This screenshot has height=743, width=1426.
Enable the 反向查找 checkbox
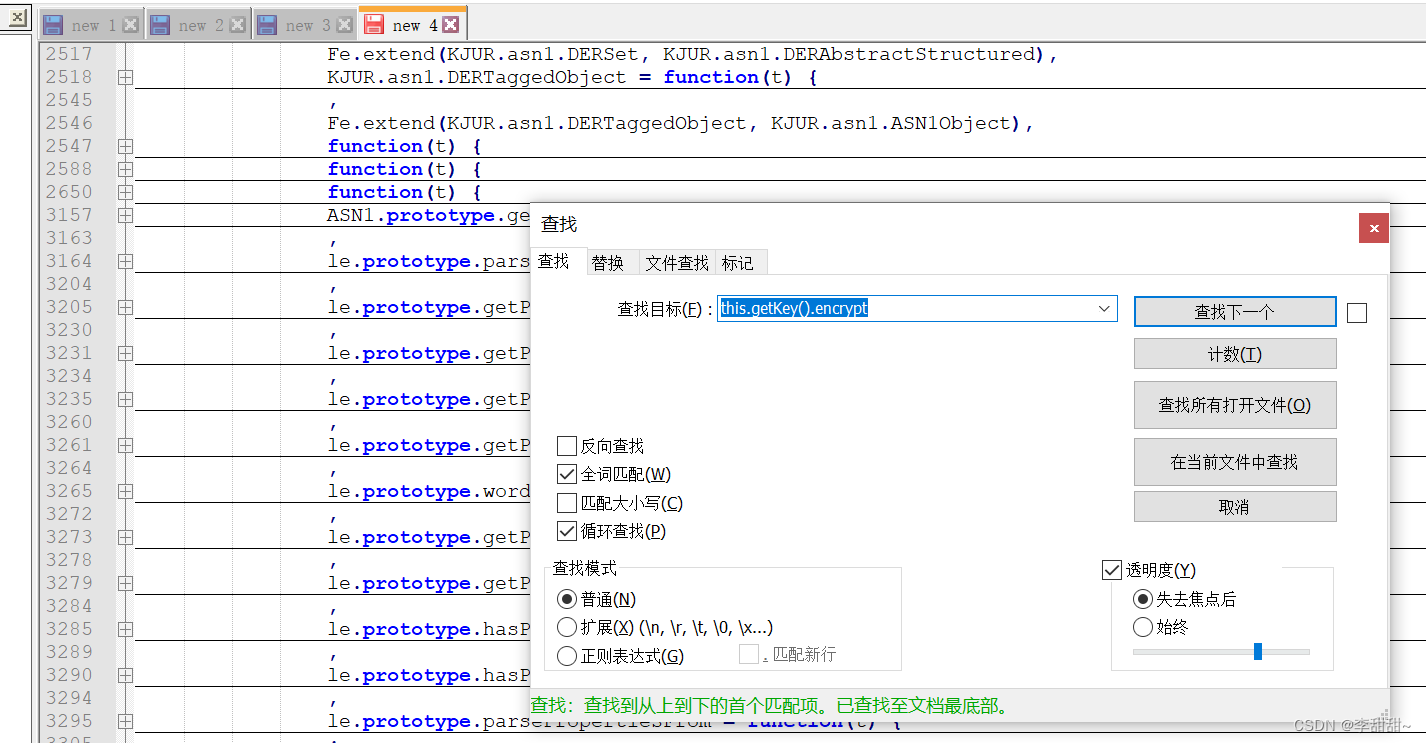point(567,446)
